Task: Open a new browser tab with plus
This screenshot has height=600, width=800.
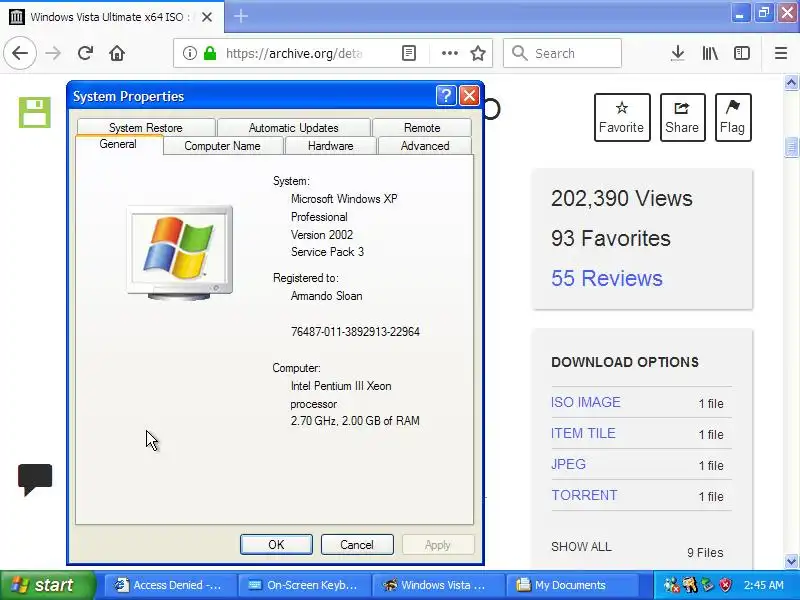Action: (241, 16)
